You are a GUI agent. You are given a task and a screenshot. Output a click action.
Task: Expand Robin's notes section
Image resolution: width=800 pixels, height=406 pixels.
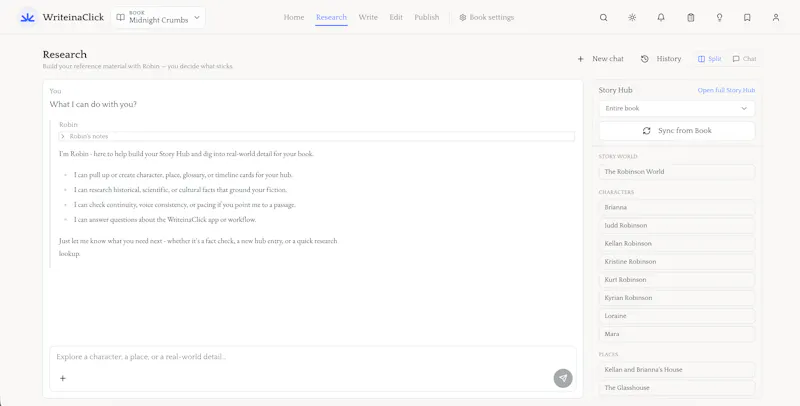pyautogui.click(x=316, y=136)
